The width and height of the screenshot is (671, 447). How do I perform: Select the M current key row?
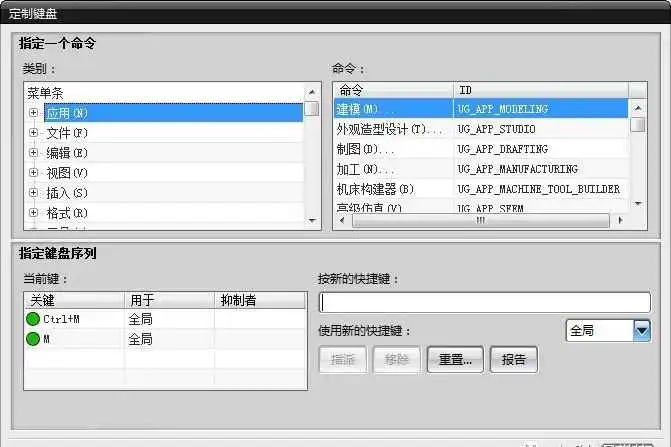pos(165,339)
